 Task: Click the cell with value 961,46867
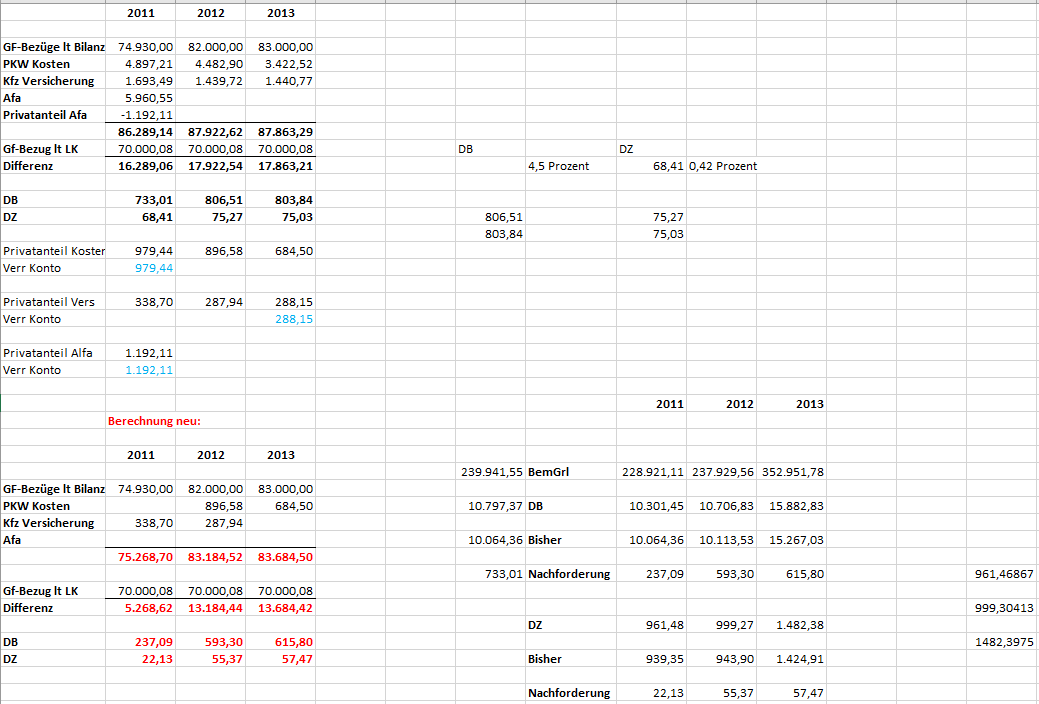1003,574
